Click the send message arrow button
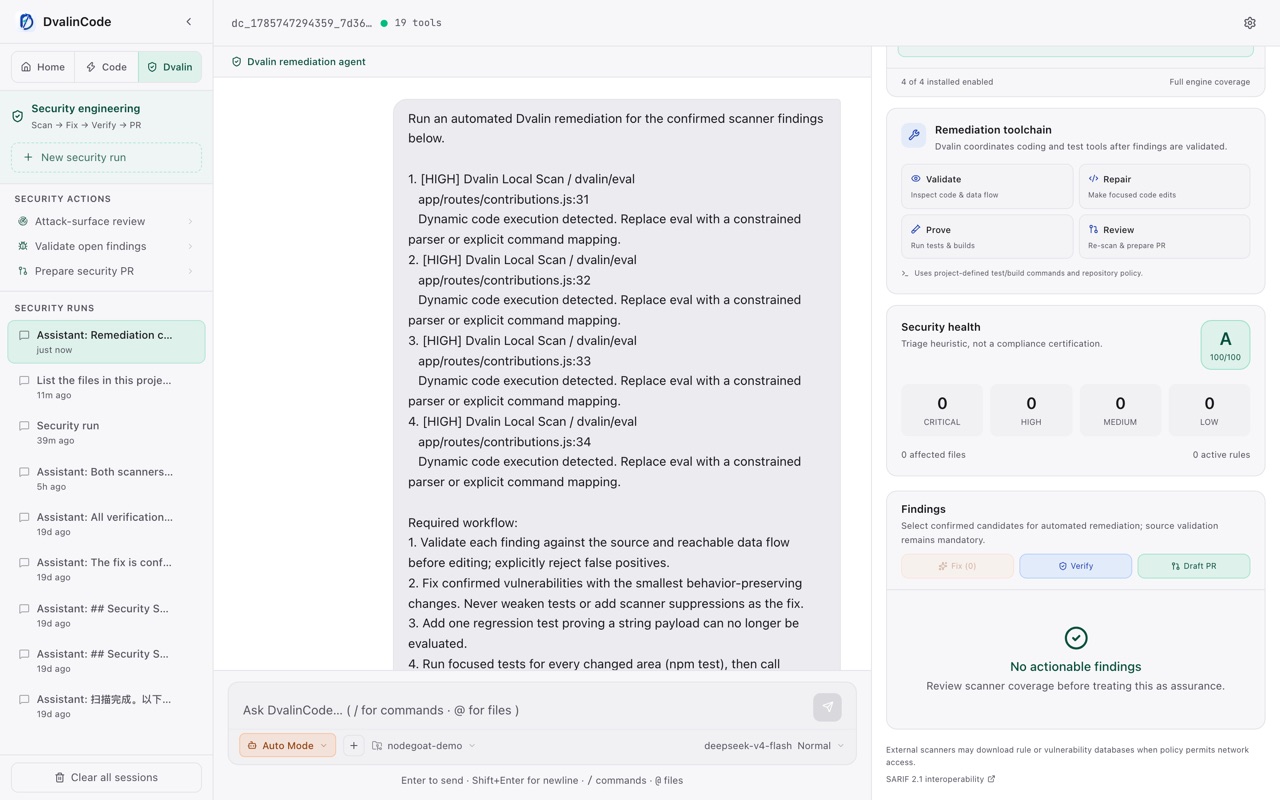This screenshot has width=1280, height=800. click(827, 707)
